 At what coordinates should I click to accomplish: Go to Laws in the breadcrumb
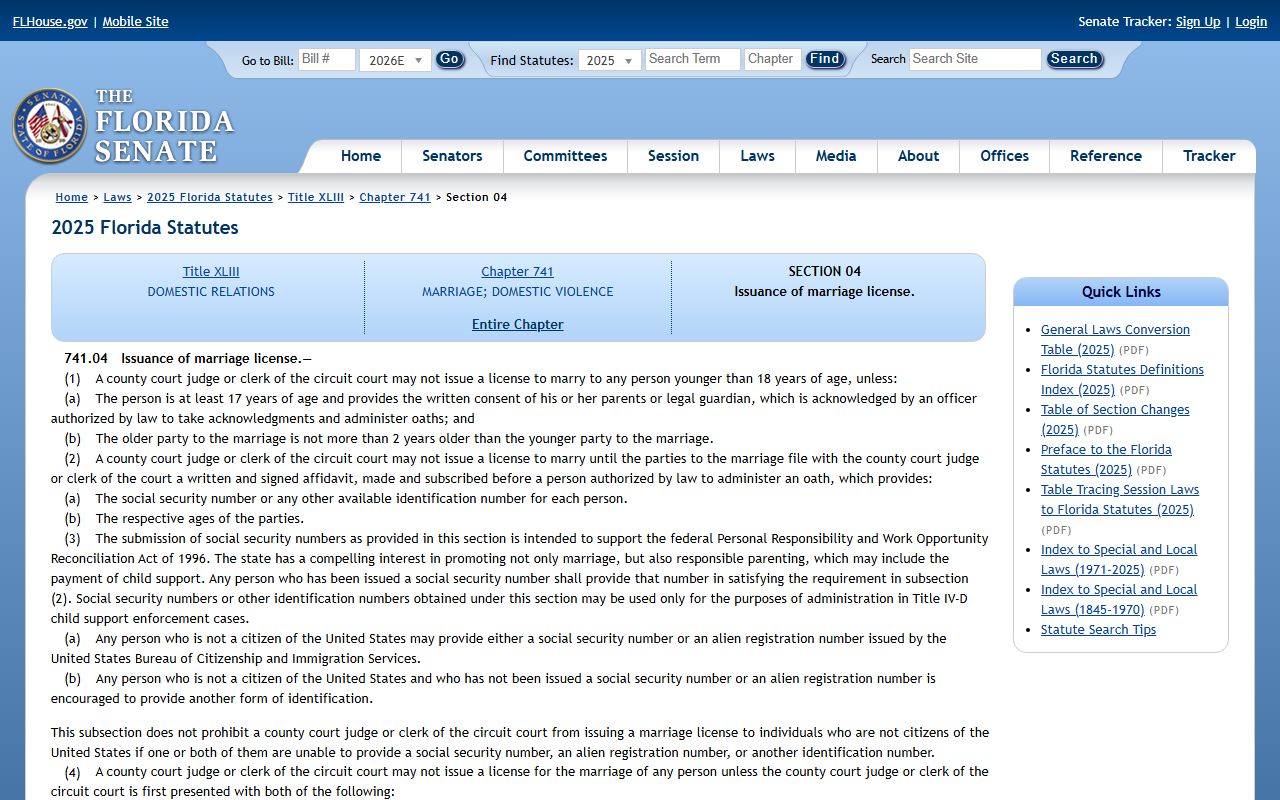coord(117,197)
